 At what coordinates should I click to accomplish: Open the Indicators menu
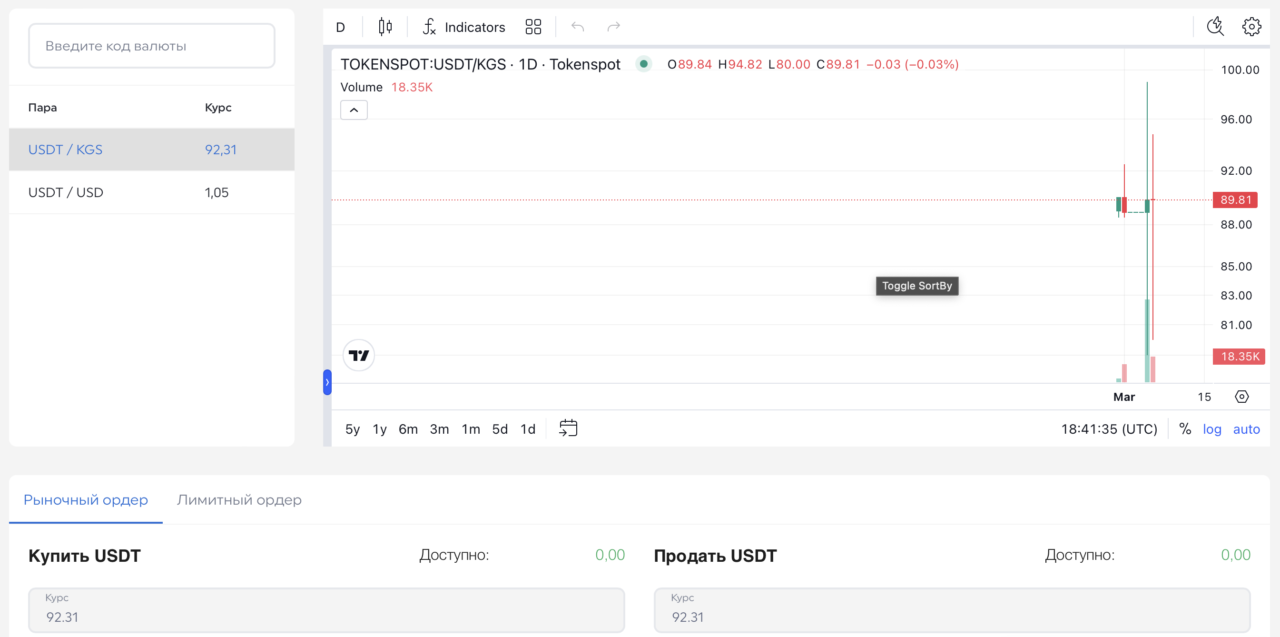tap(464, 27)
